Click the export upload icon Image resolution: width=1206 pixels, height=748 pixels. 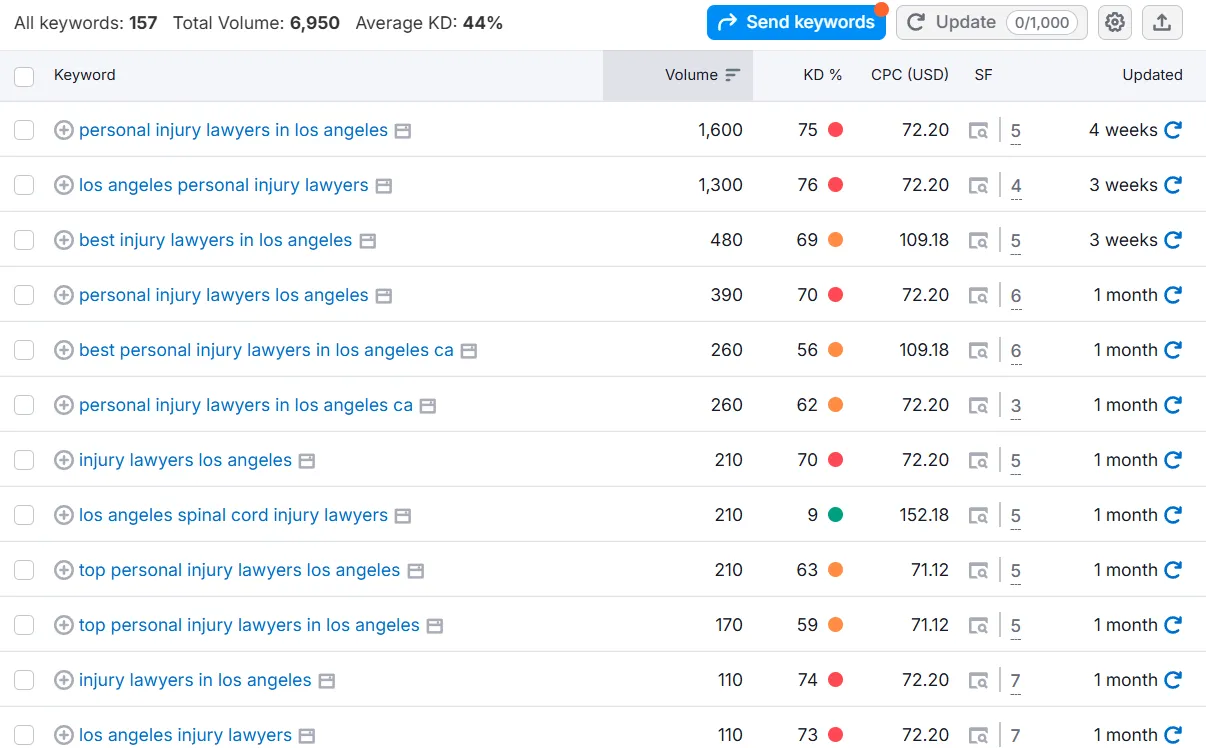click(x=1161, y=22)
